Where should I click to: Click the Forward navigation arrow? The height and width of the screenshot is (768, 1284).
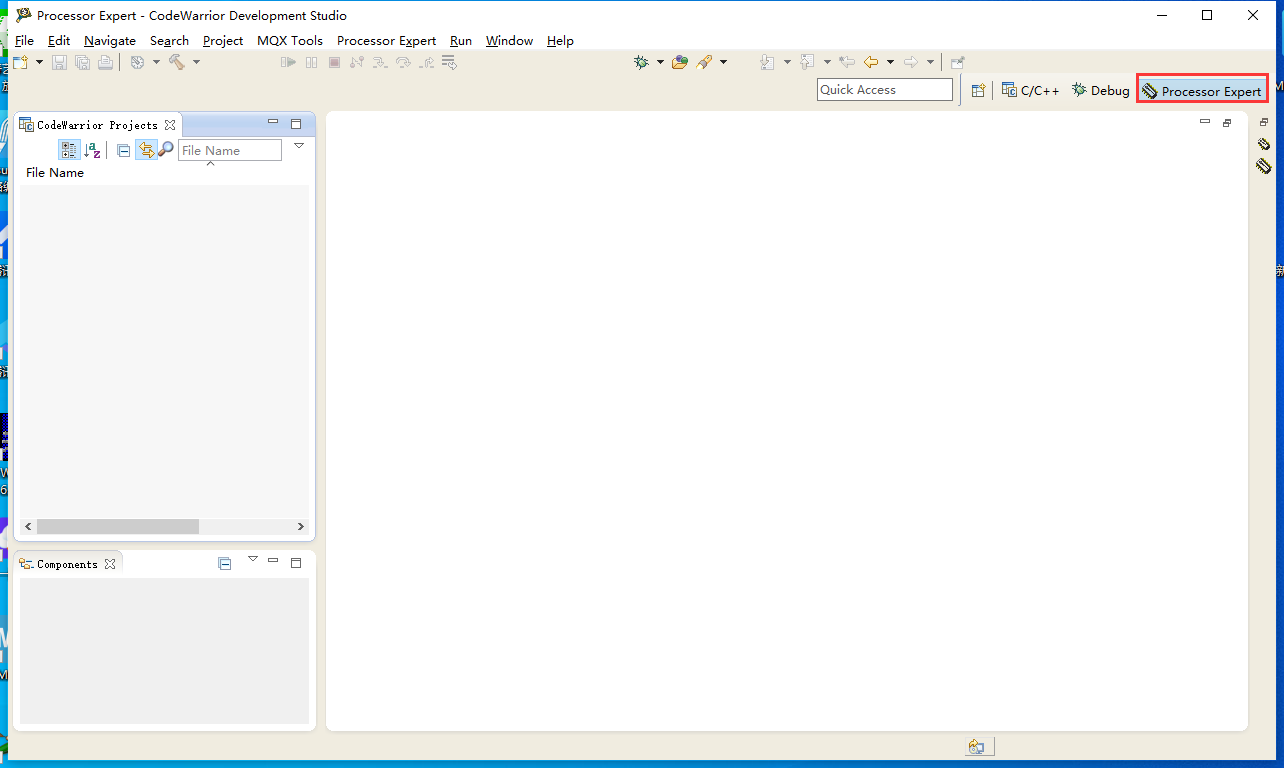[911, 62]
